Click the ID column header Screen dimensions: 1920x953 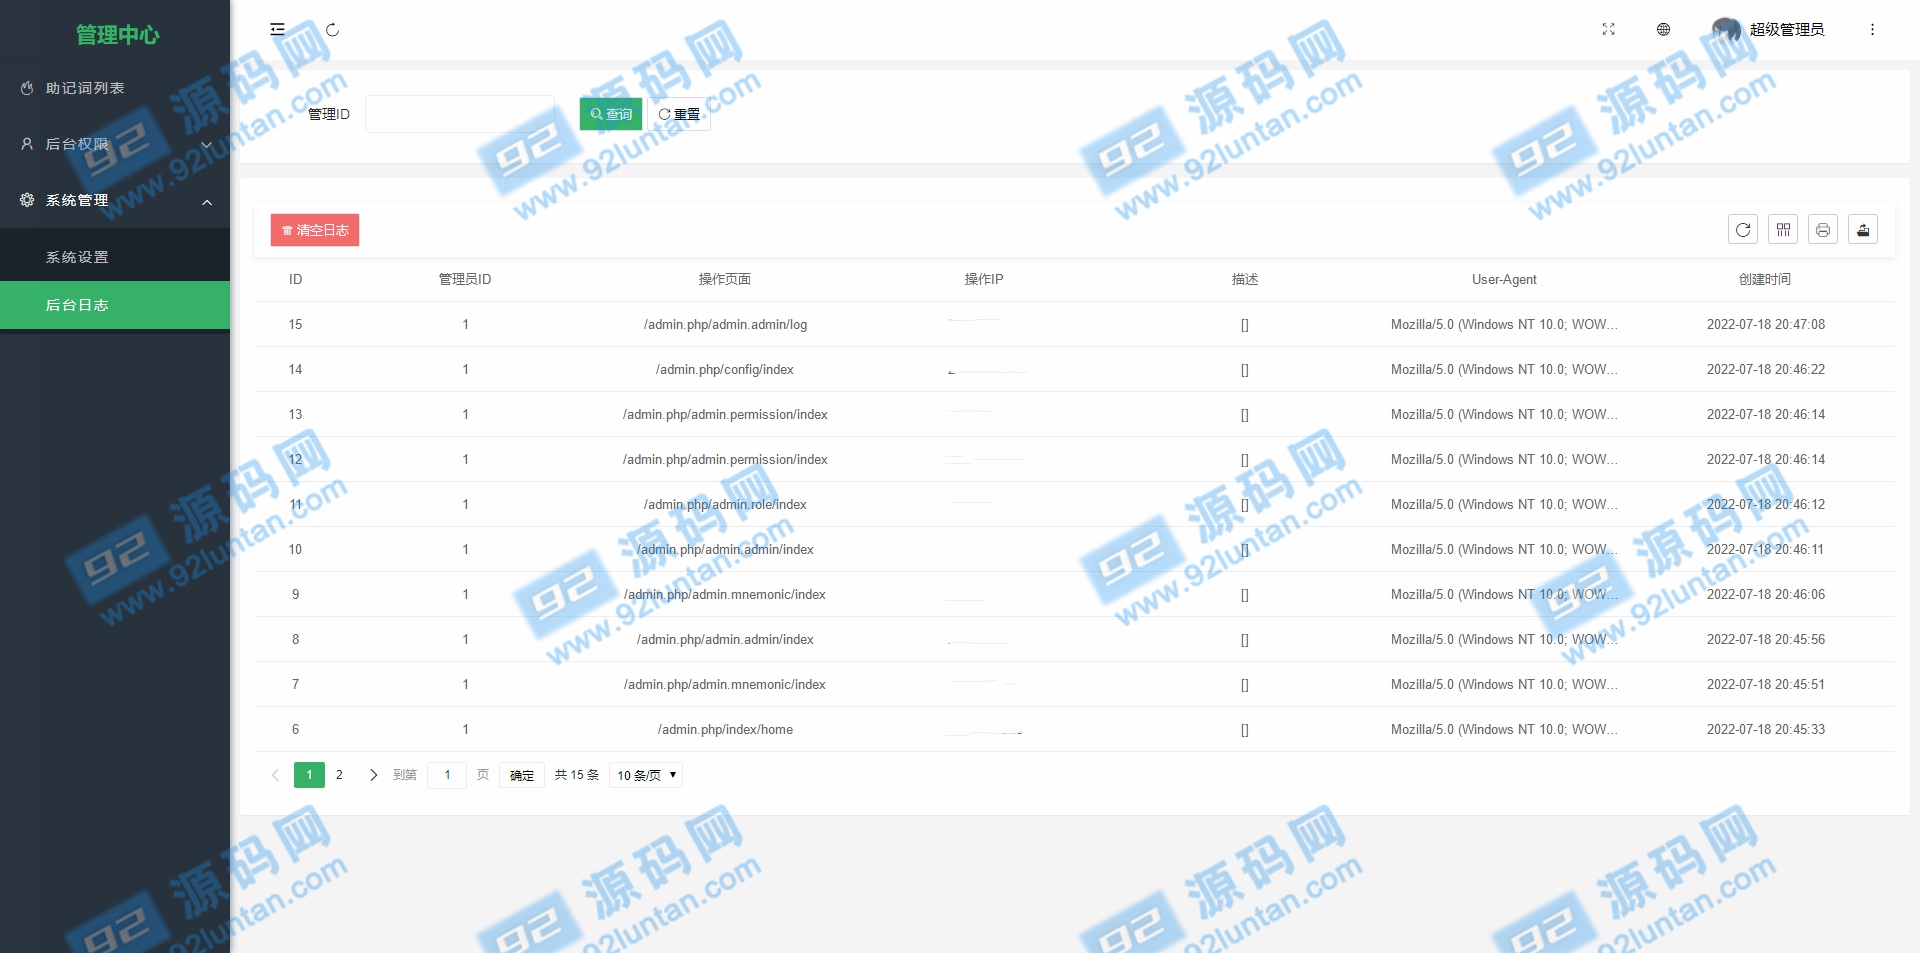295,279
